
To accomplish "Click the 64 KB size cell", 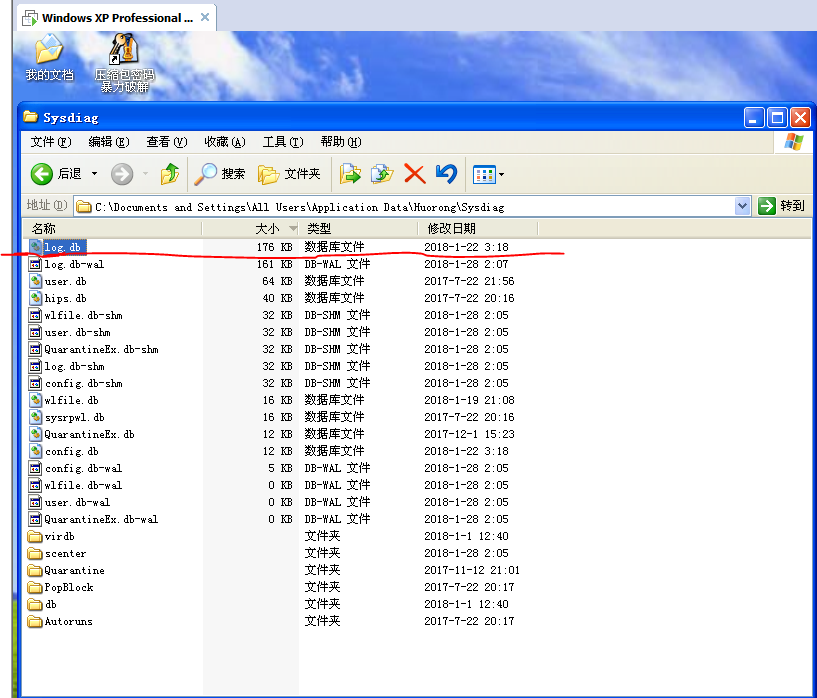I will [277, 281].
